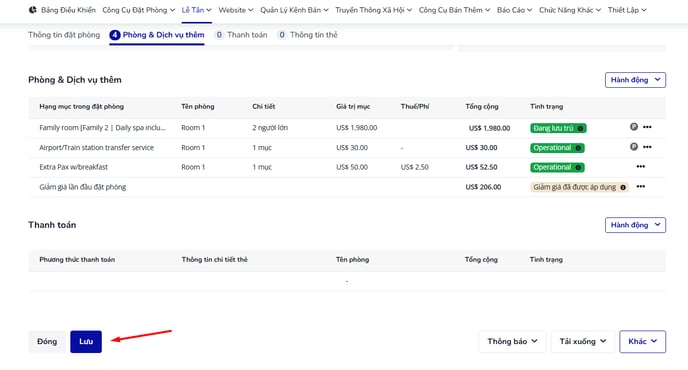Switch to the Thanh toán tab

point(241,35)
